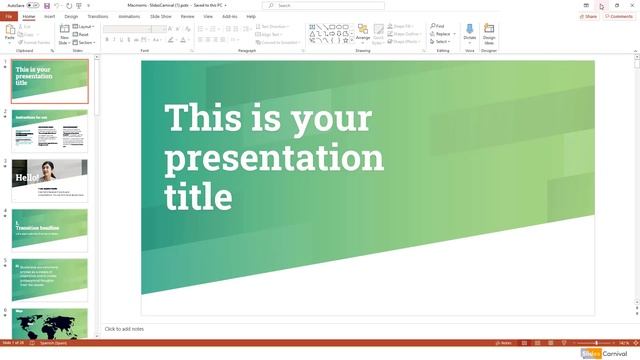Open the File menu tab

pyautogui.click(x=9, y=16)
